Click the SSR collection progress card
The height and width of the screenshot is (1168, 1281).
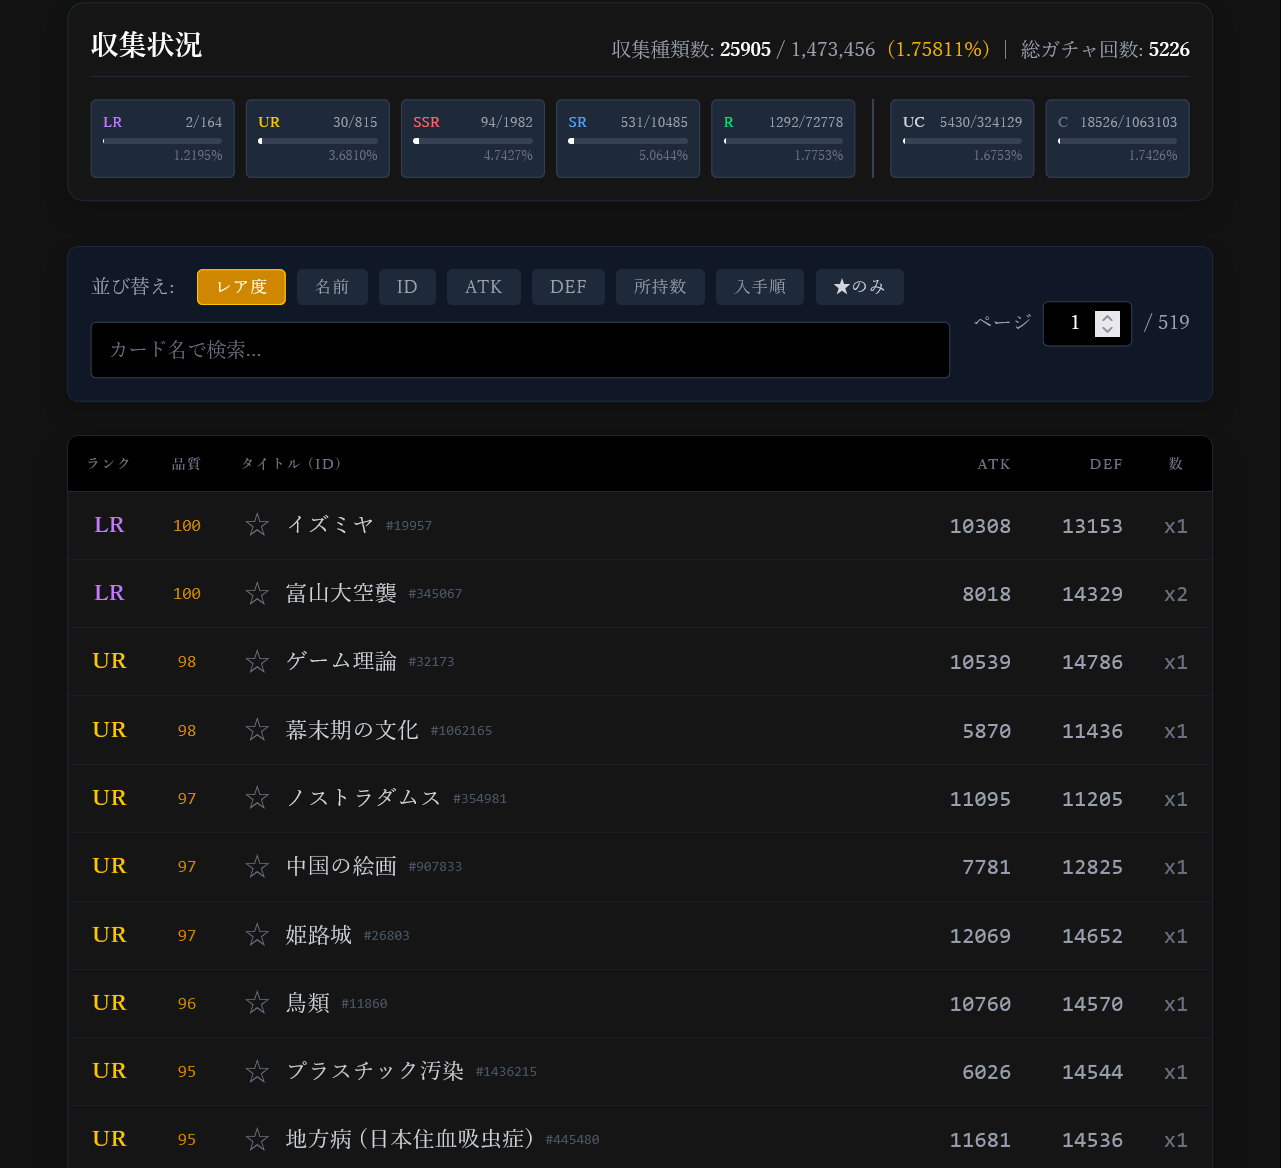pos(472,138)
